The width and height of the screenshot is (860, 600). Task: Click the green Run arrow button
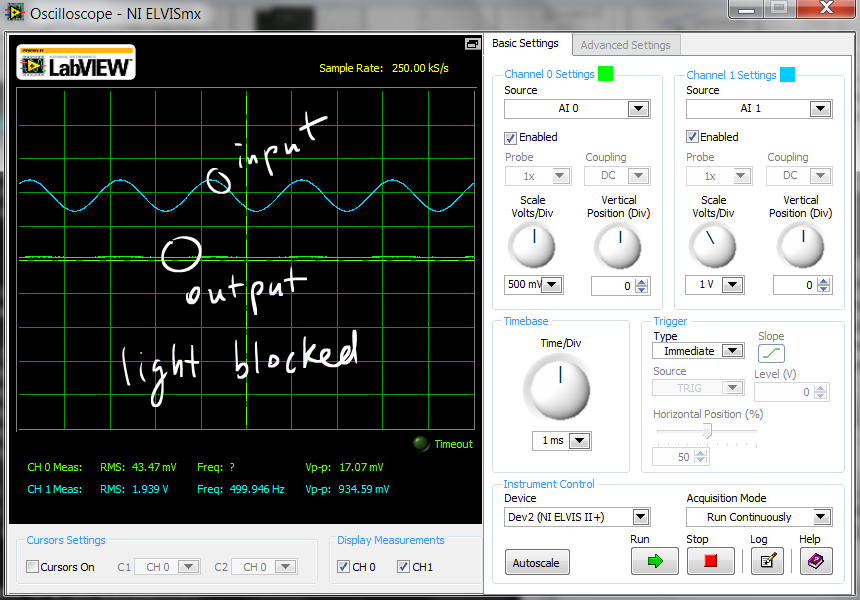[655, 561]
